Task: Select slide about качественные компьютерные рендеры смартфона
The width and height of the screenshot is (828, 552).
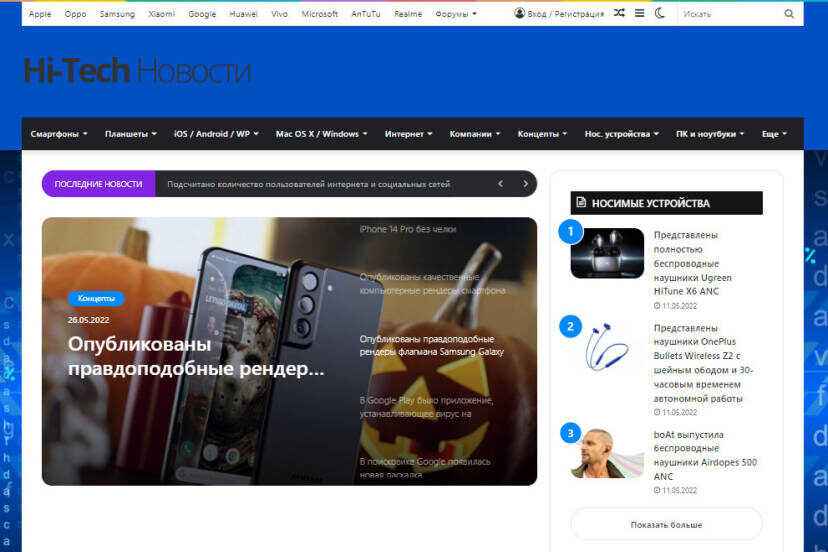Action: tap(432, 284)
